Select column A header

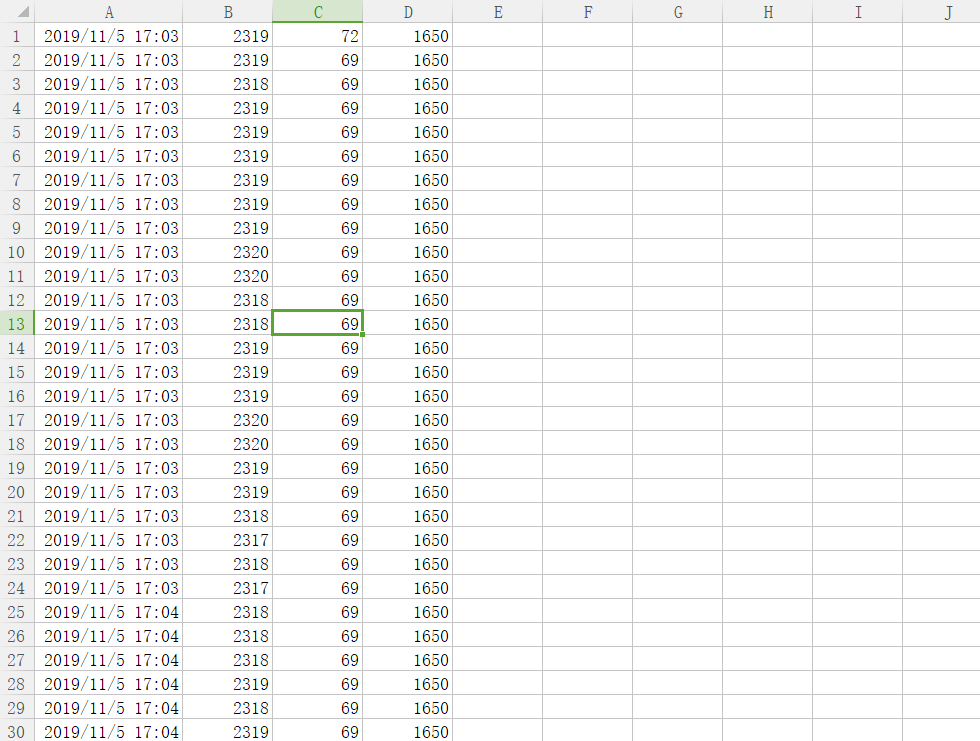tap(109, 12)
